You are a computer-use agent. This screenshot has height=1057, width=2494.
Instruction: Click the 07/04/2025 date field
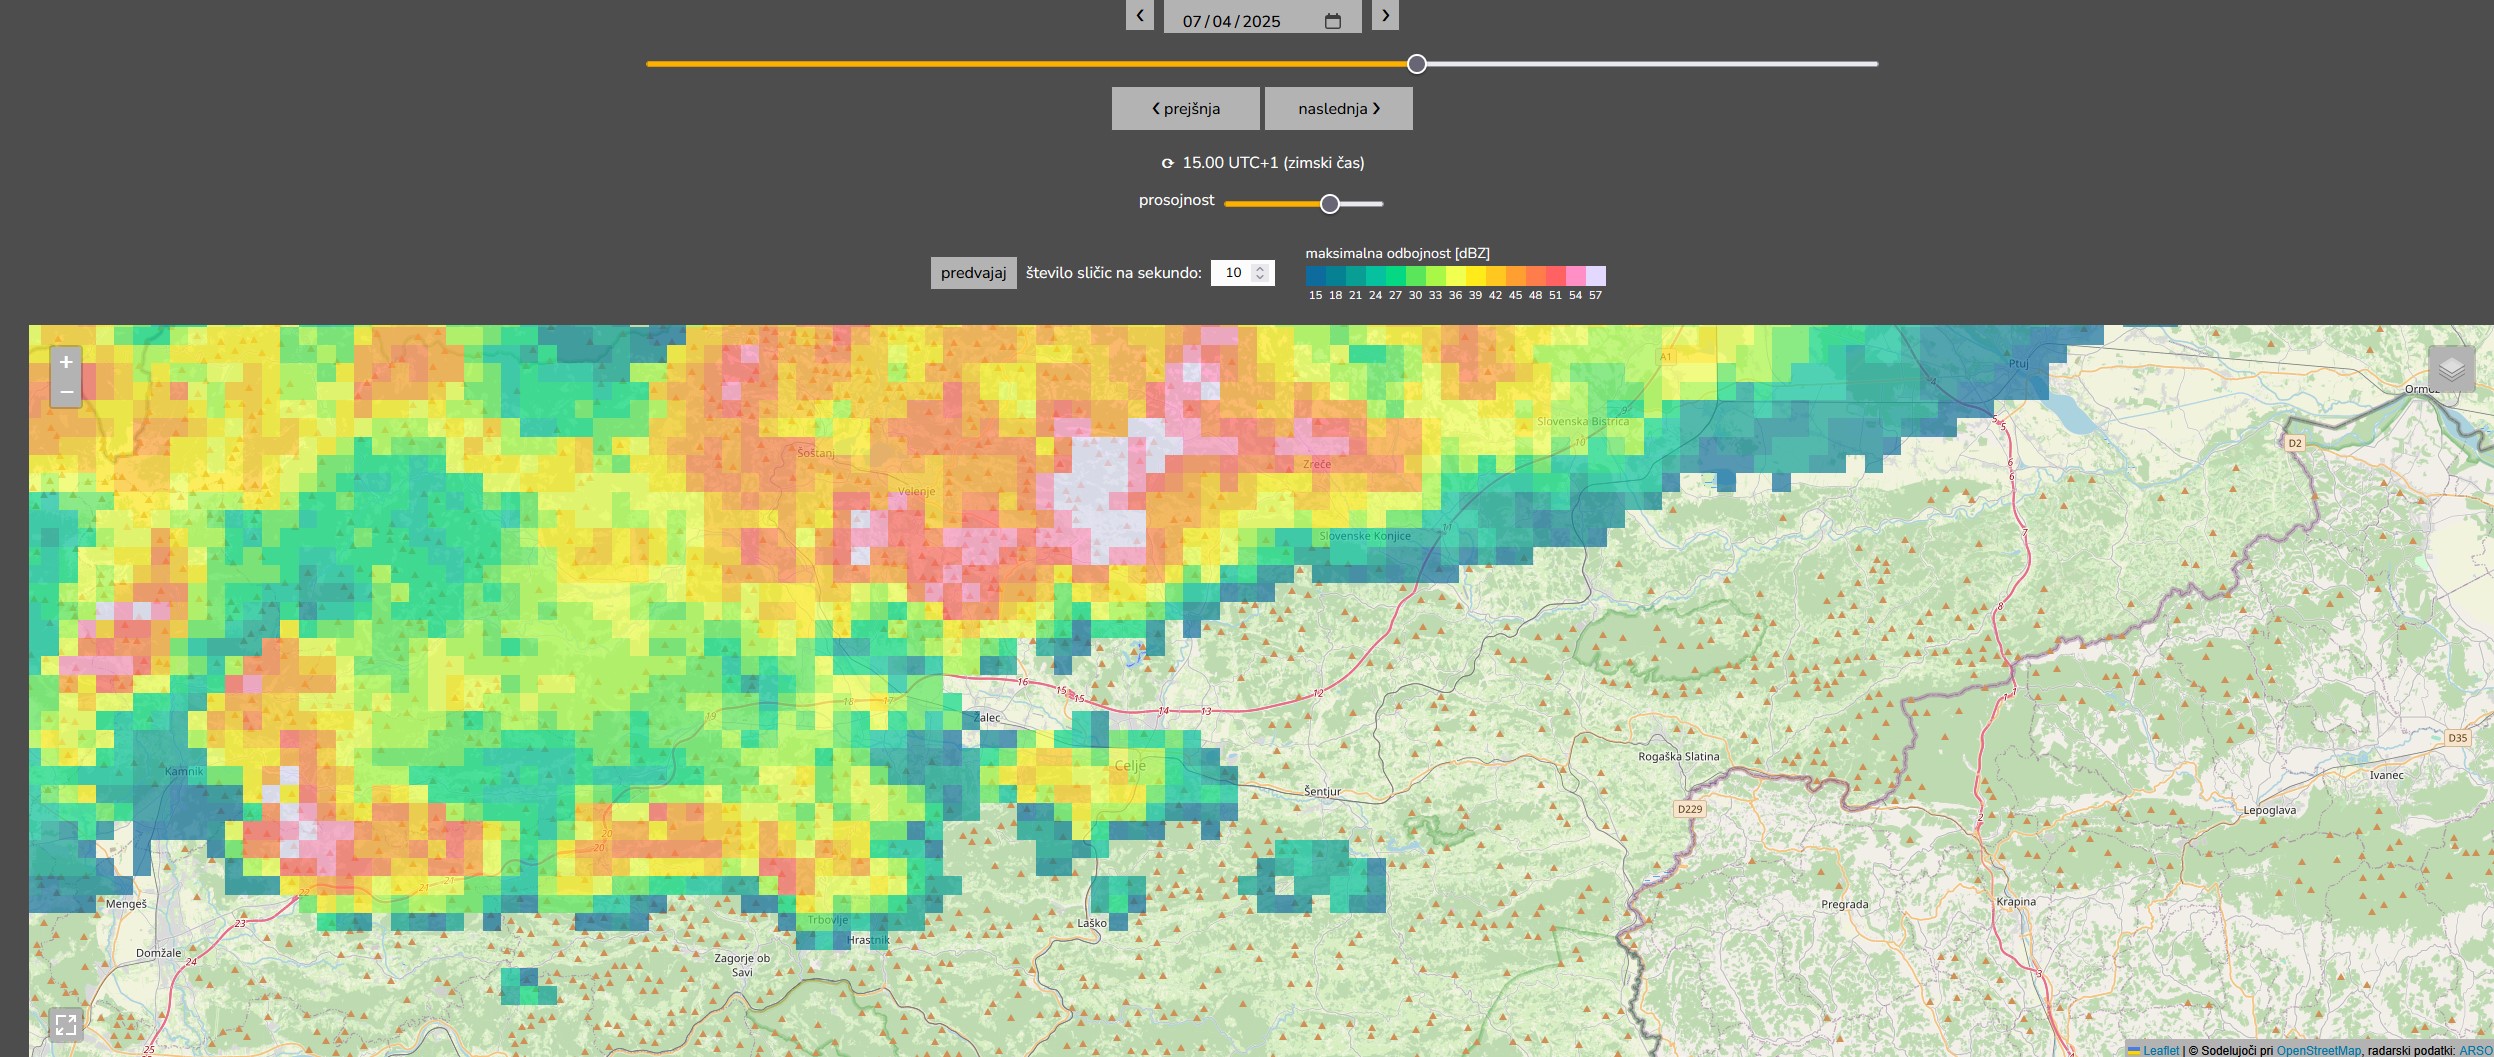point(1231,21)
